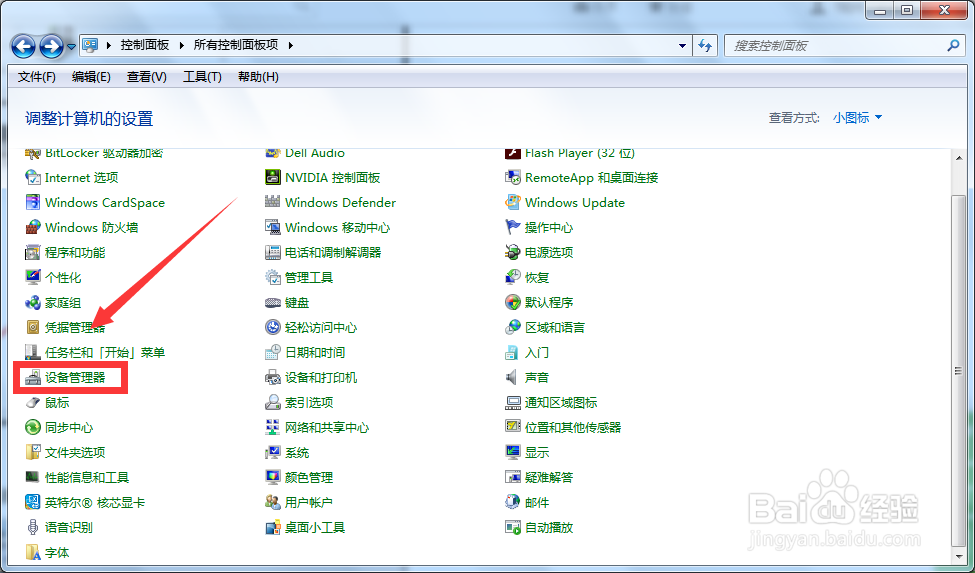Click the refresh button beside address bar
Image resolution: width=975 pixels, height=573 pixels.
coord(705,45)
